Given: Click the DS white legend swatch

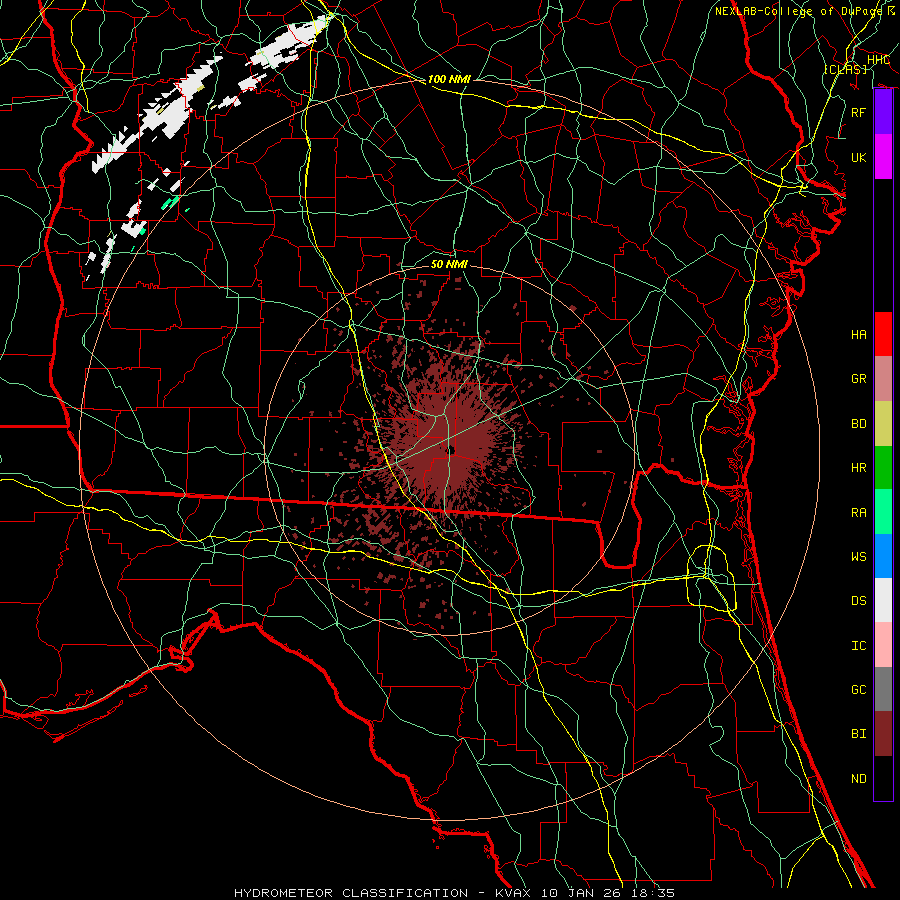Looking at the screenshot, I should click(883, 600).
